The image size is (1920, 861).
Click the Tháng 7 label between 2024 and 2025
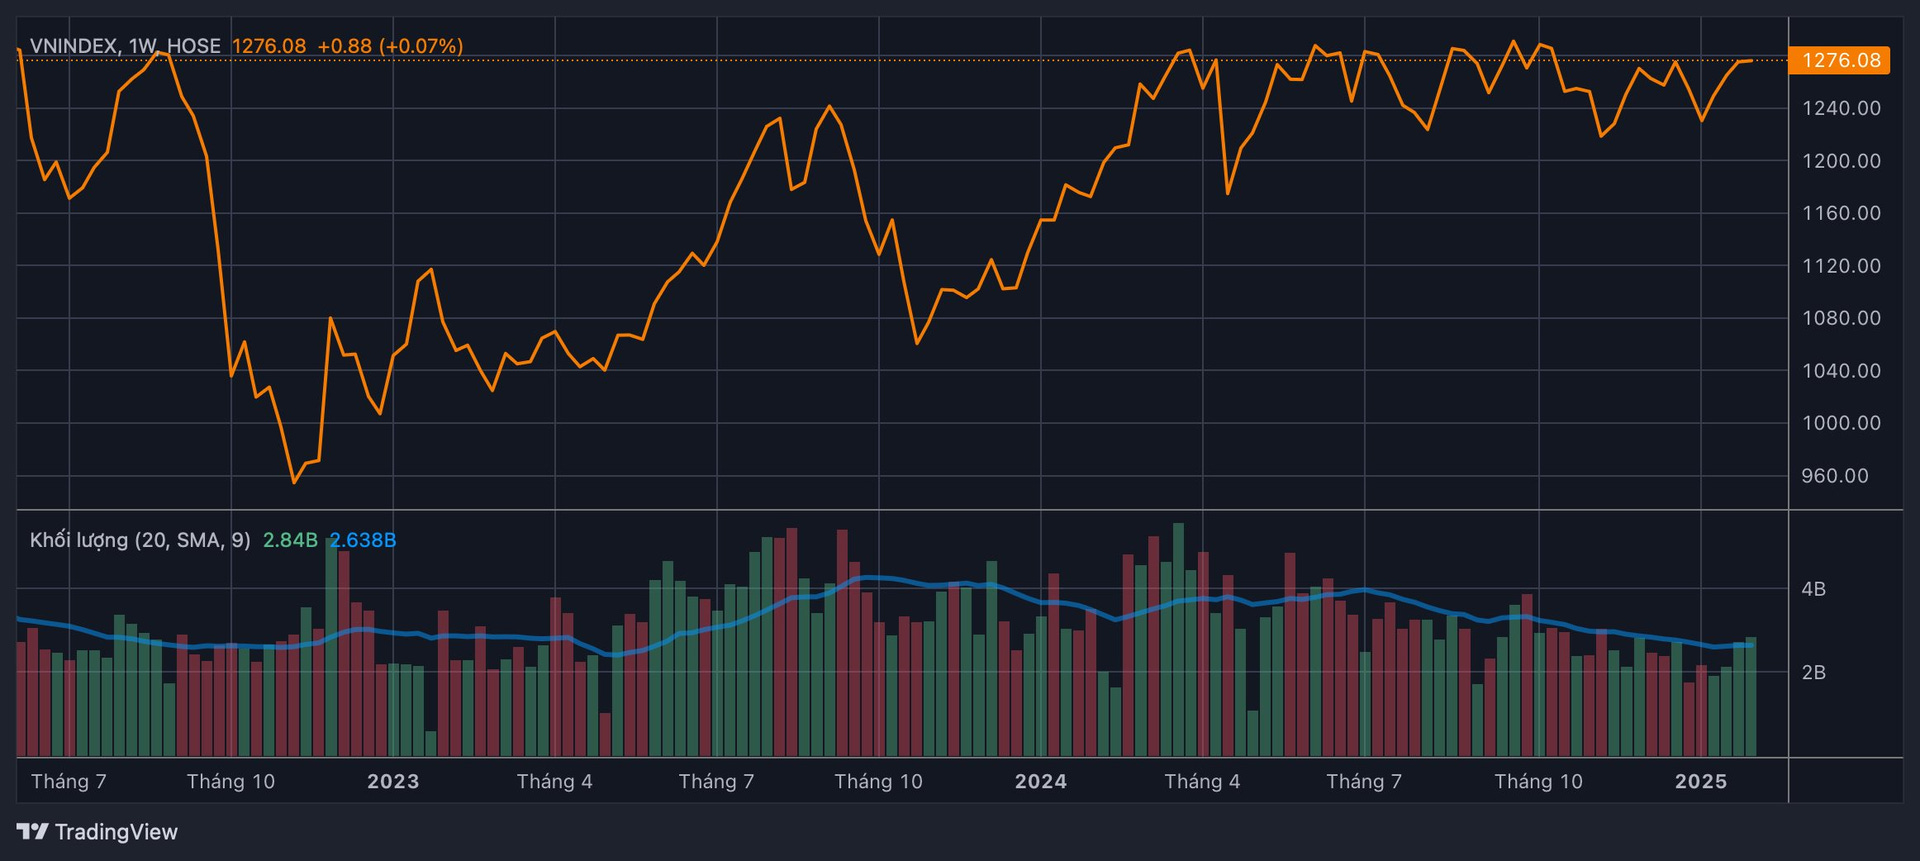(1364, 782)
